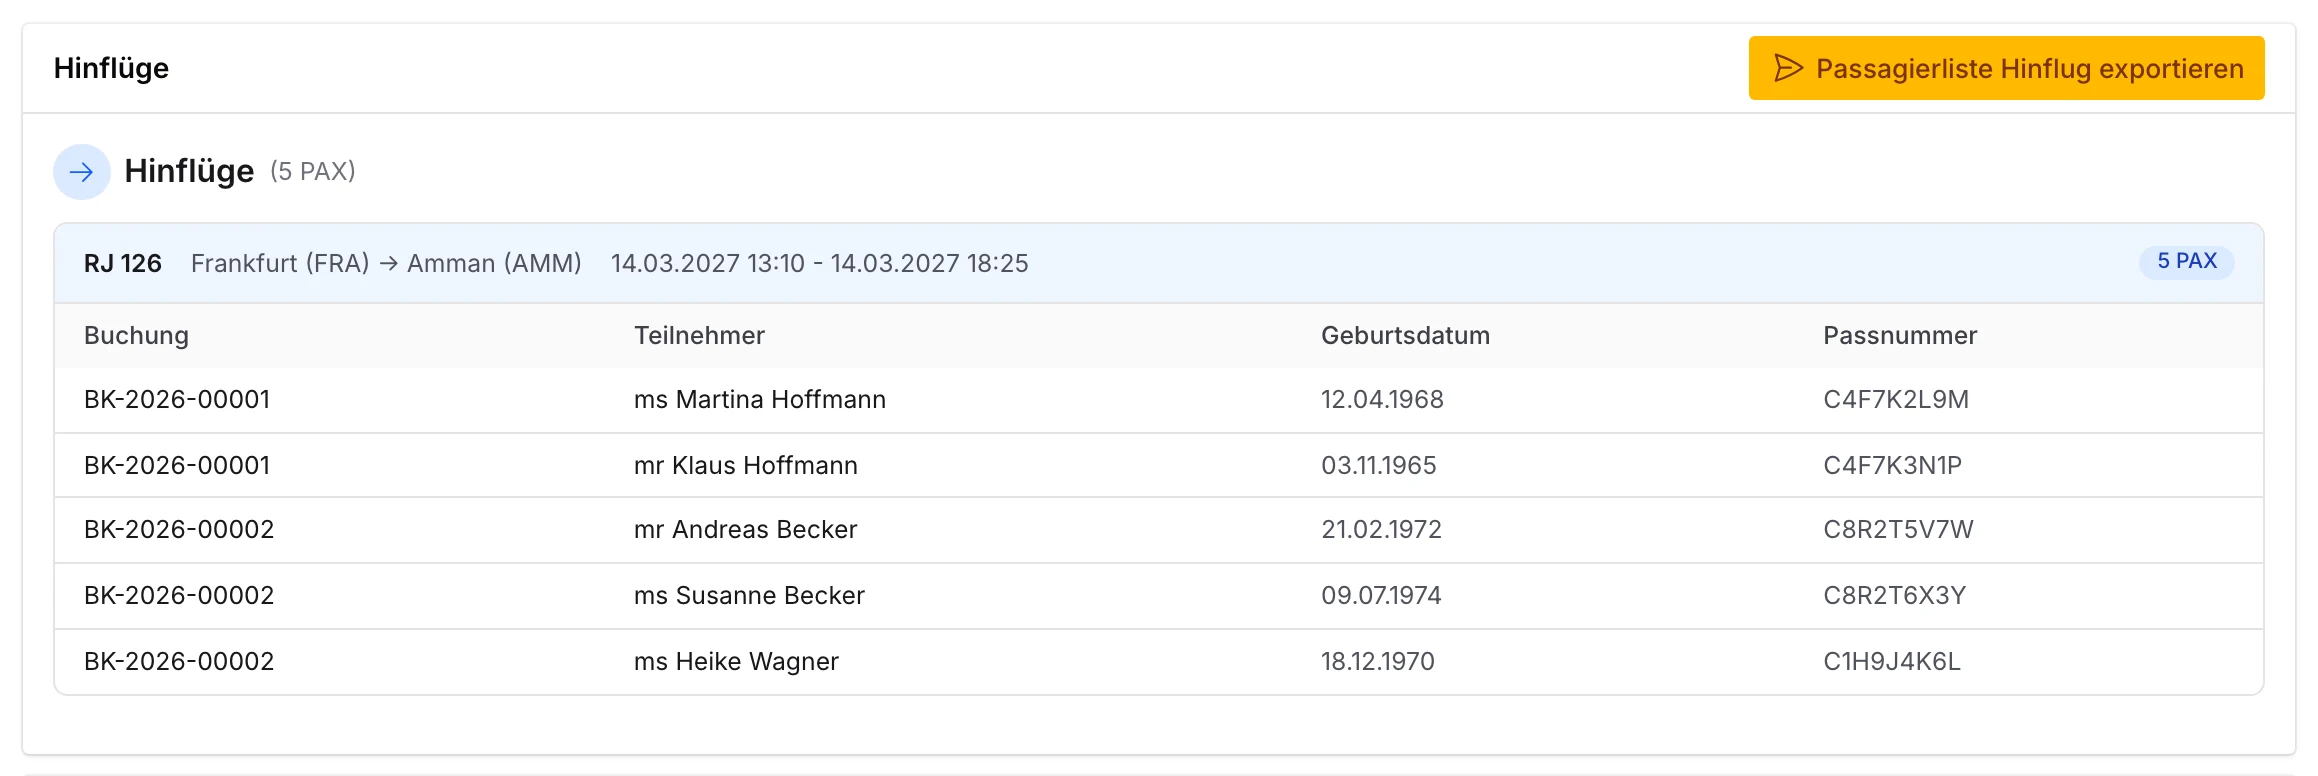Click passport number C8R2T5V7W

1898,530
